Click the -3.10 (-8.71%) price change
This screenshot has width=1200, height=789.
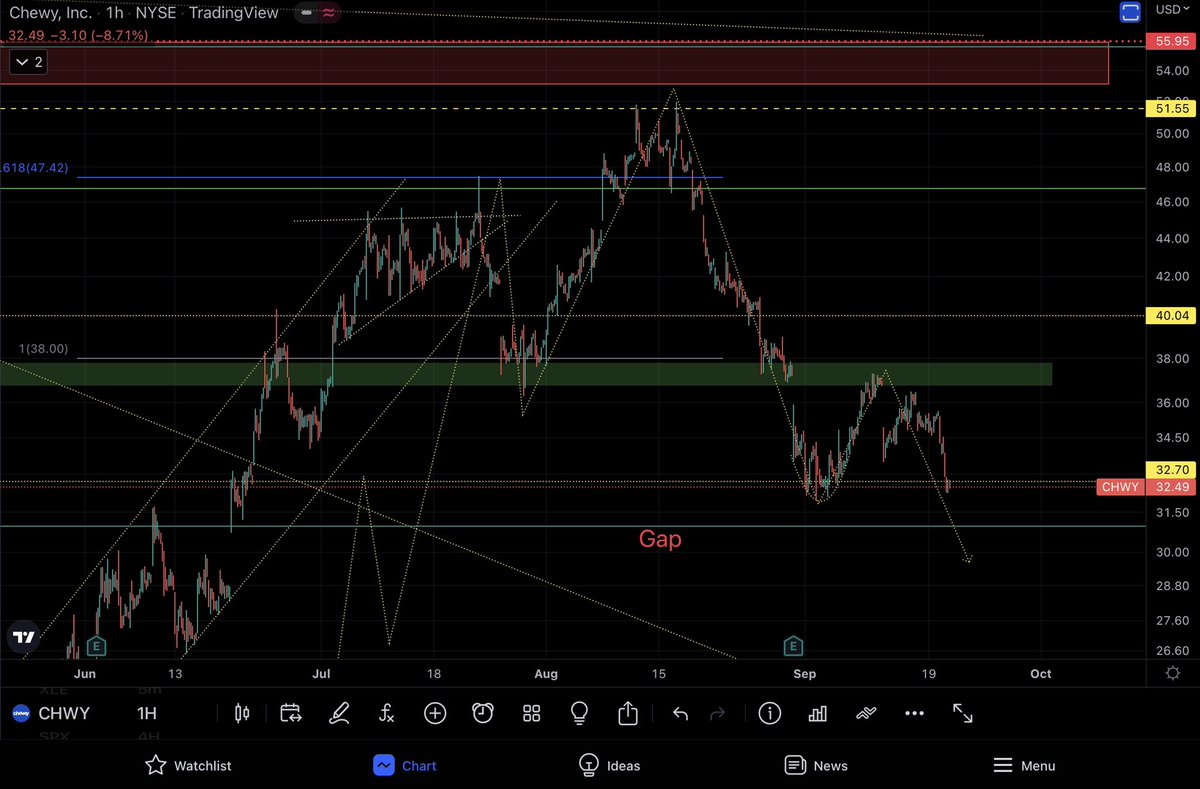[99, 35]
